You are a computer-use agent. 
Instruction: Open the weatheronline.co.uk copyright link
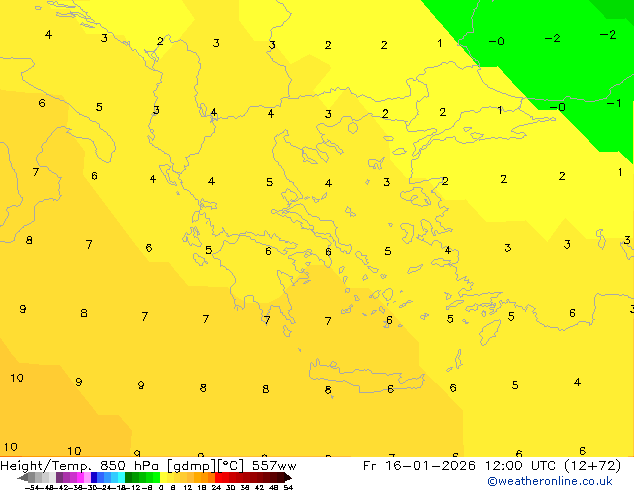point(550,481)
